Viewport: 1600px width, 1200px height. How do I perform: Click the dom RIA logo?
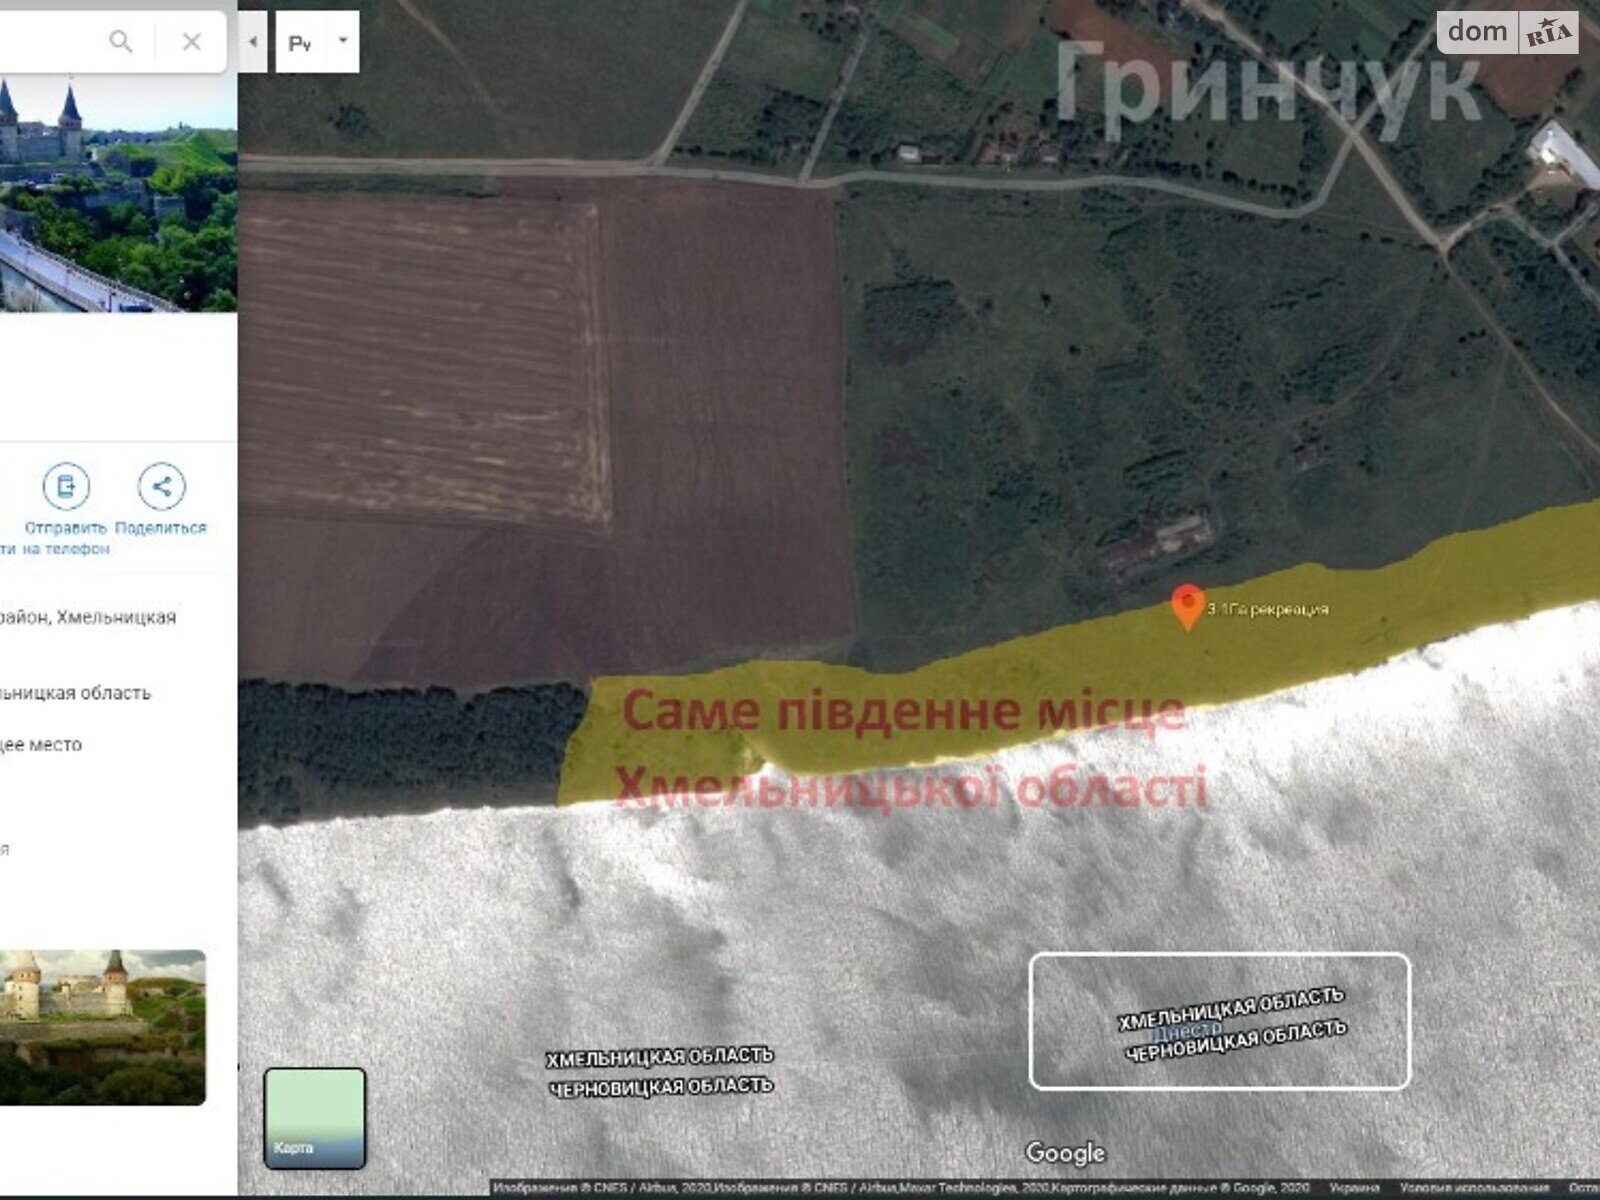coord(1509,32)
